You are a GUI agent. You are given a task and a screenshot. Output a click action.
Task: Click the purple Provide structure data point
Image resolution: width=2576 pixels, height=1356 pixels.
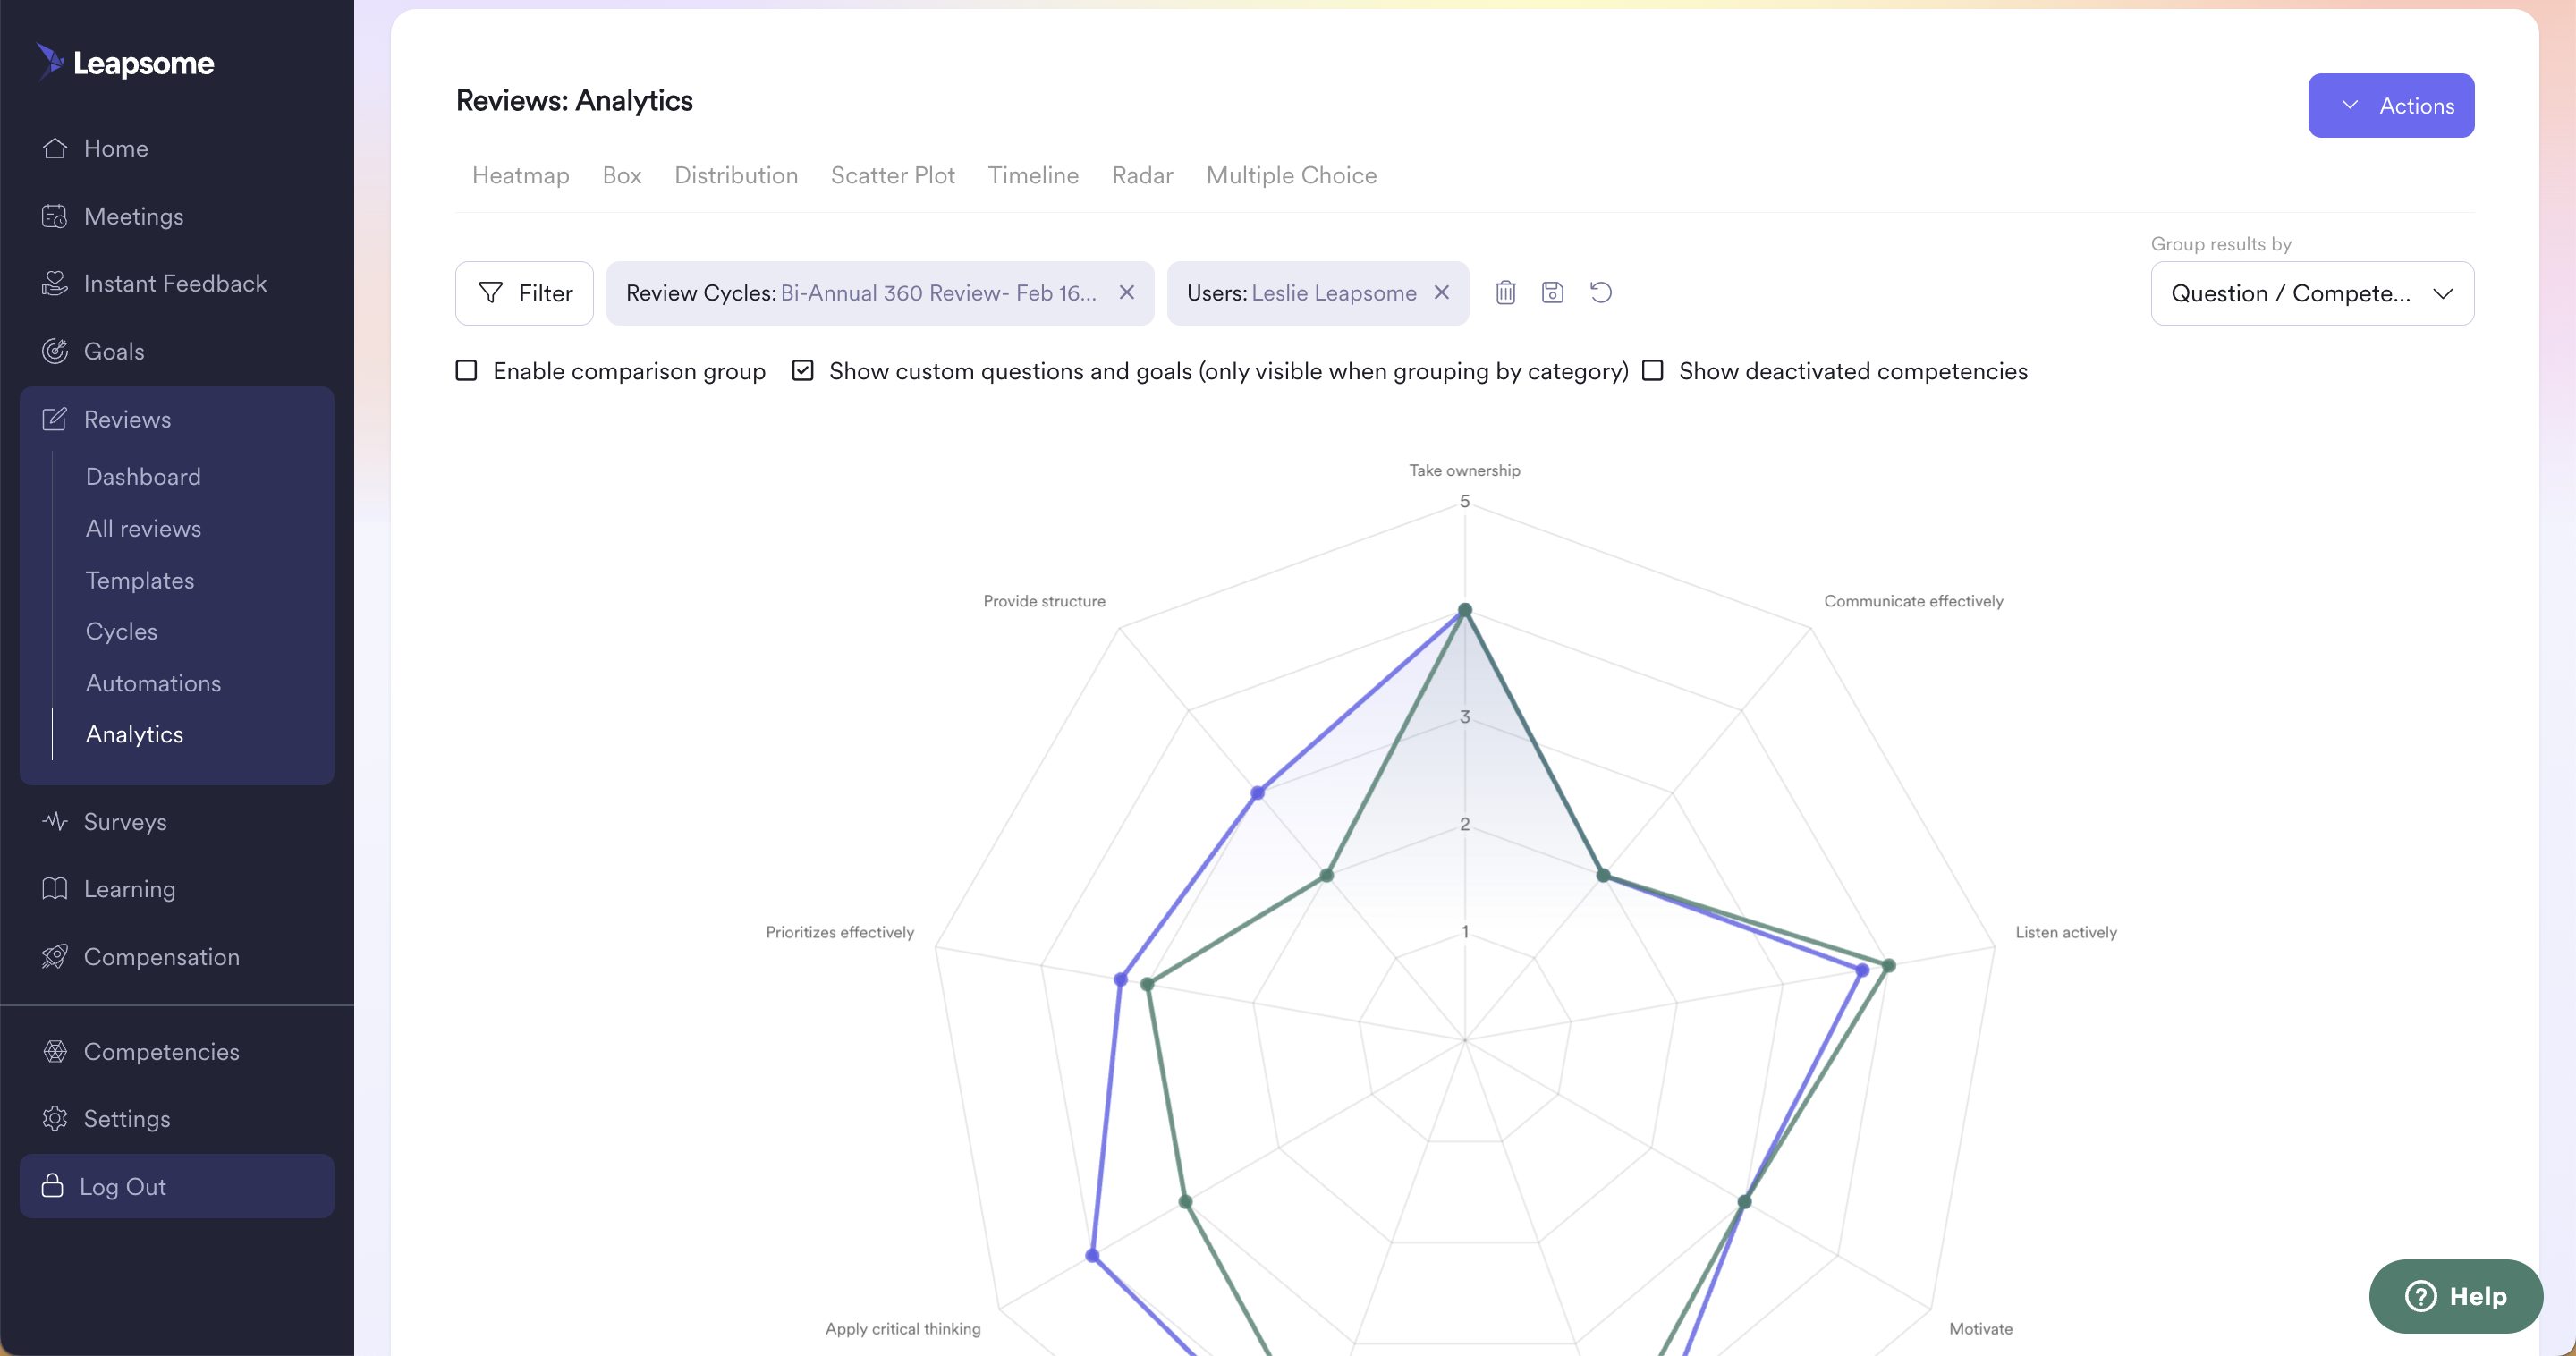click(x=1257, y=792)
